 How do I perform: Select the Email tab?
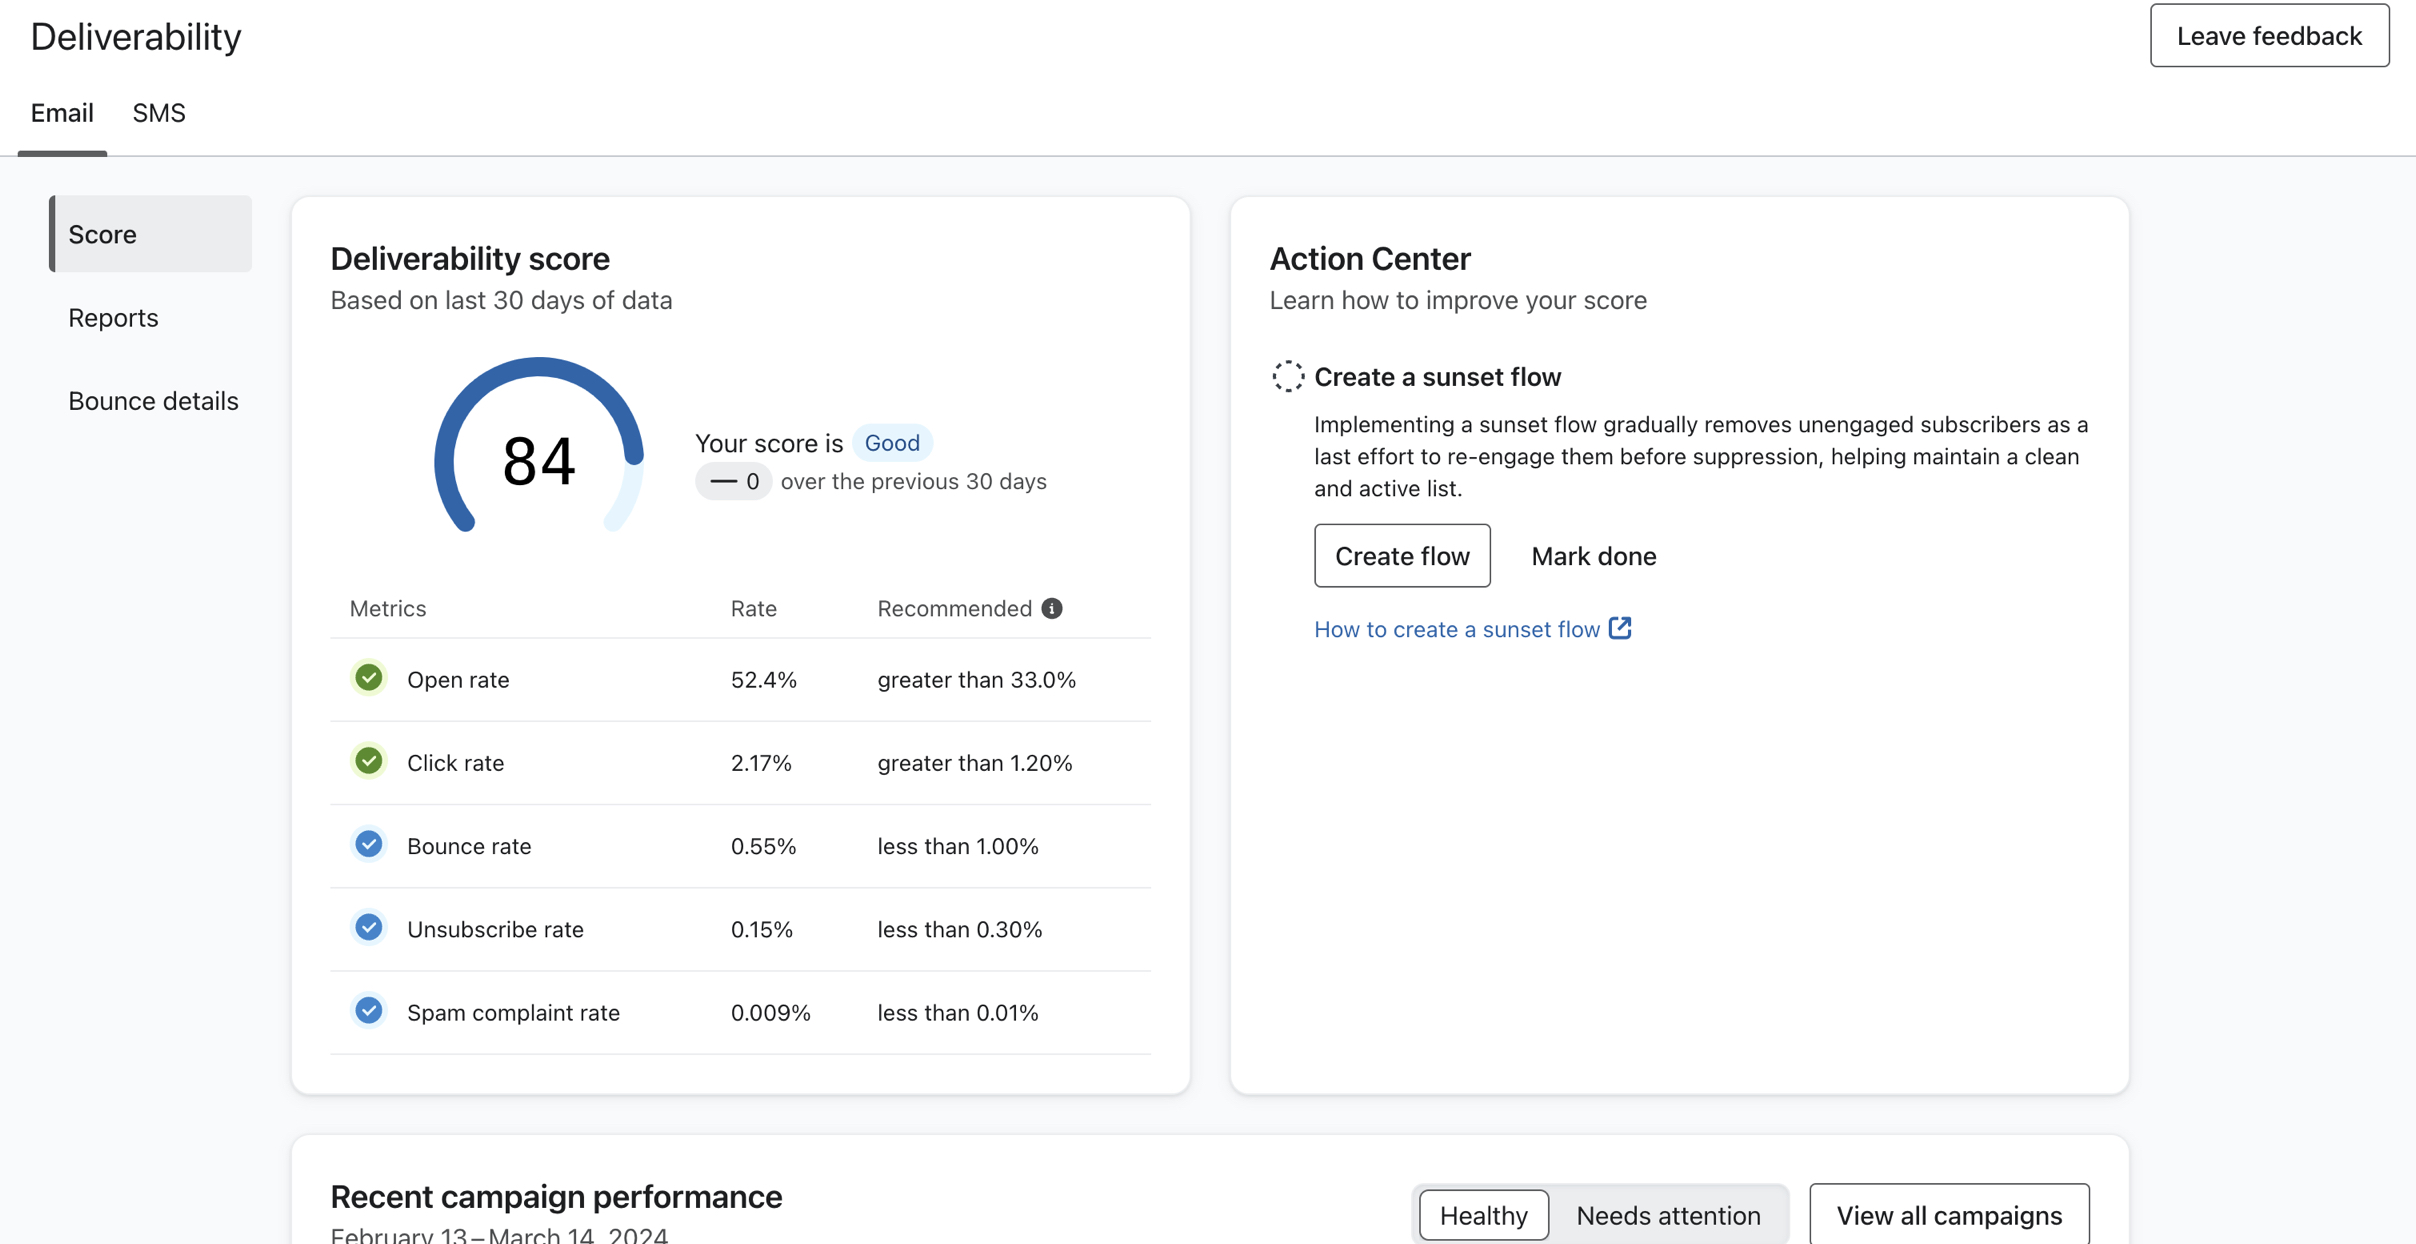[62, 111]
